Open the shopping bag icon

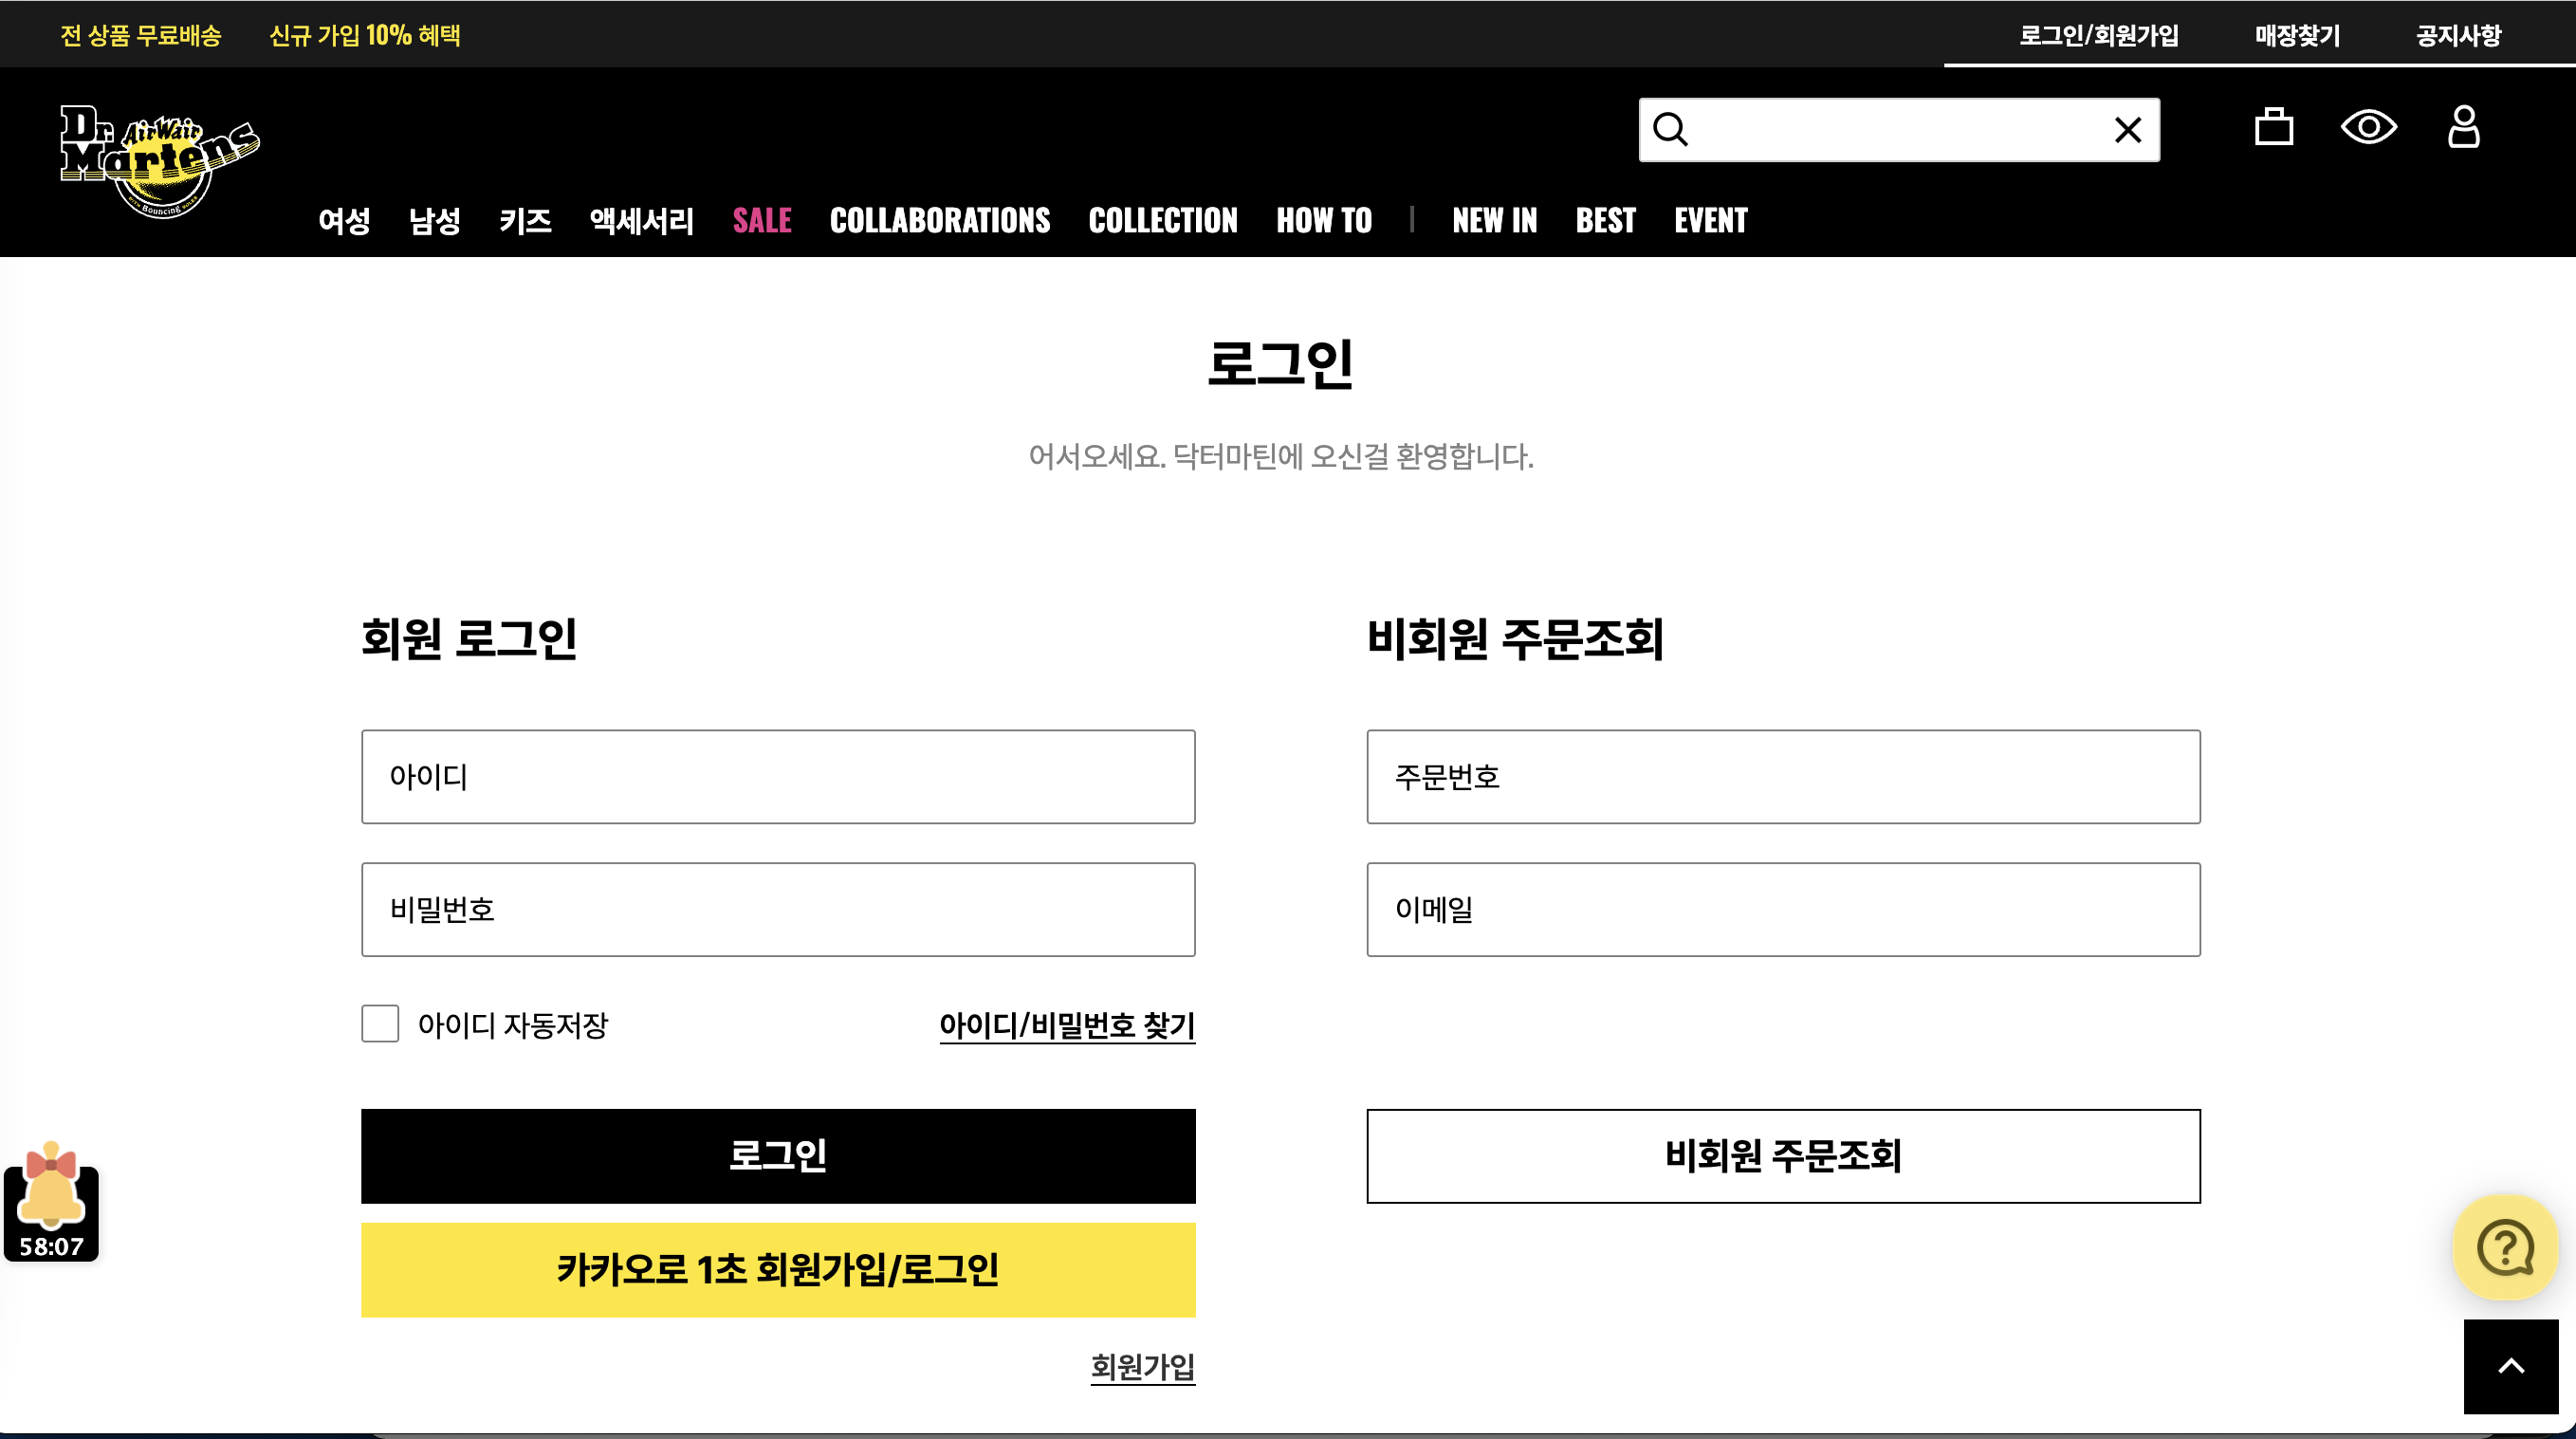(x=2273, y=127)
